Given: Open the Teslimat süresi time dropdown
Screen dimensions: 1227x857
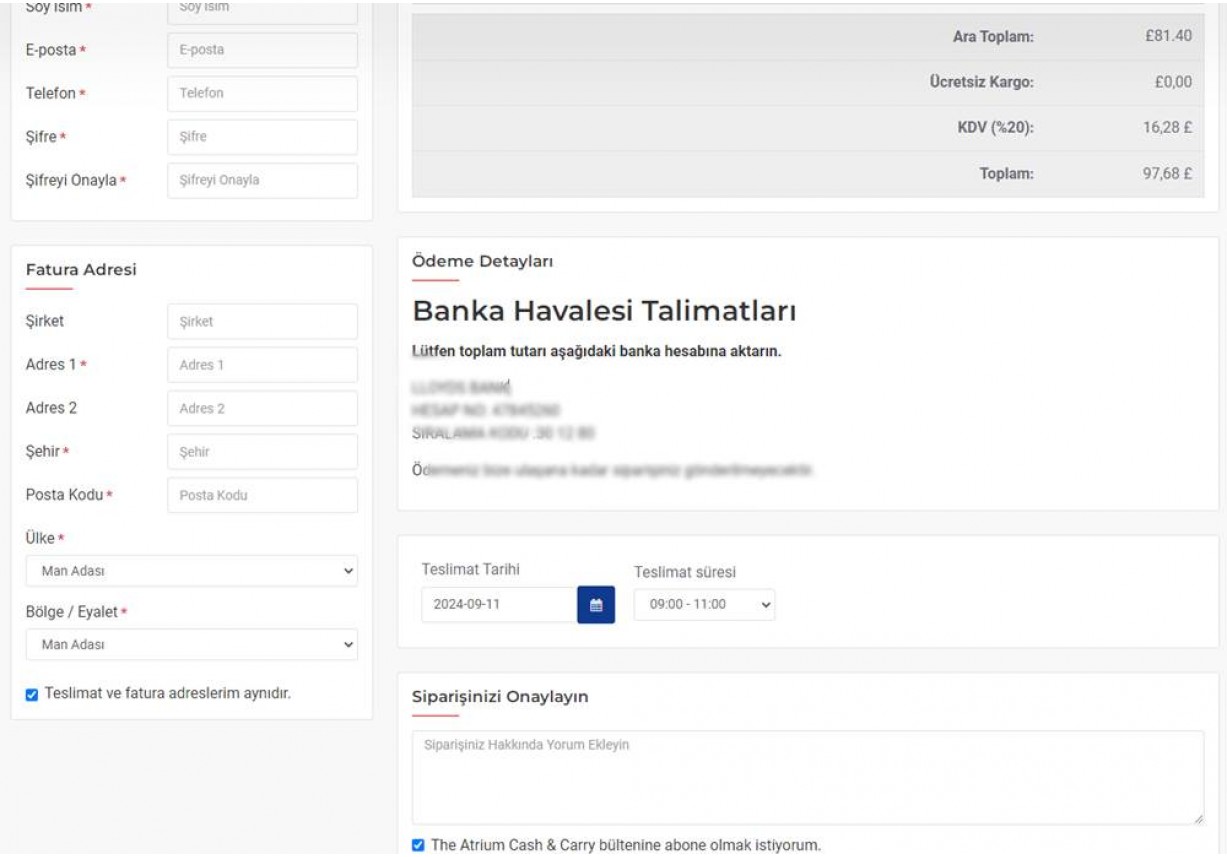Looking at the screenshot, I should point(704,605).
